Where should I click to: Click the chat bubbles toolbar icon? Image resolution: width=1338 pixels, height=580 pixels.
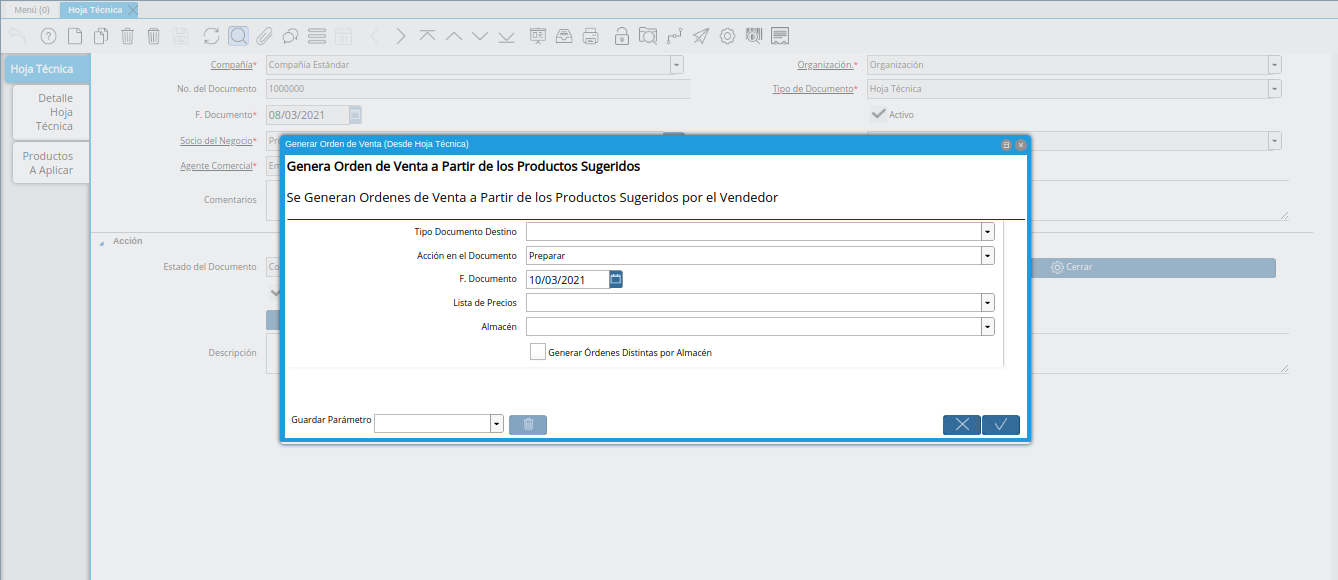[x=290, y=37]
